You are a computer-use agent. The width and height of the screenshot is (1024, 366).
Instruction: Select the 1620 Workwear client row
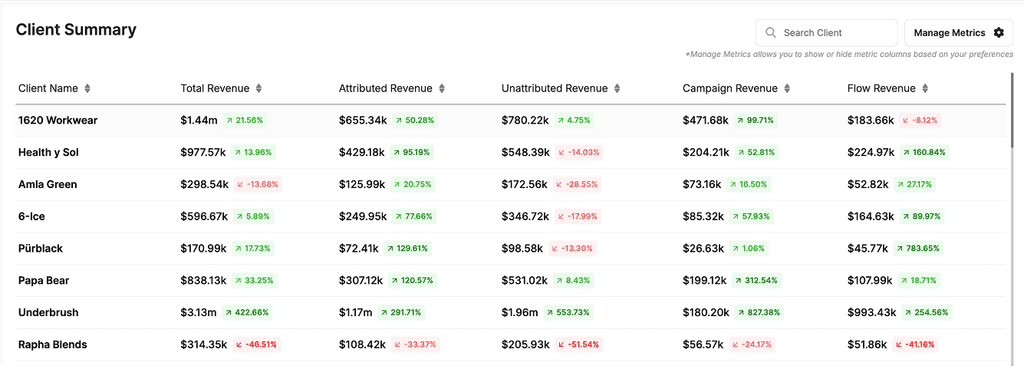click(511, 120)
